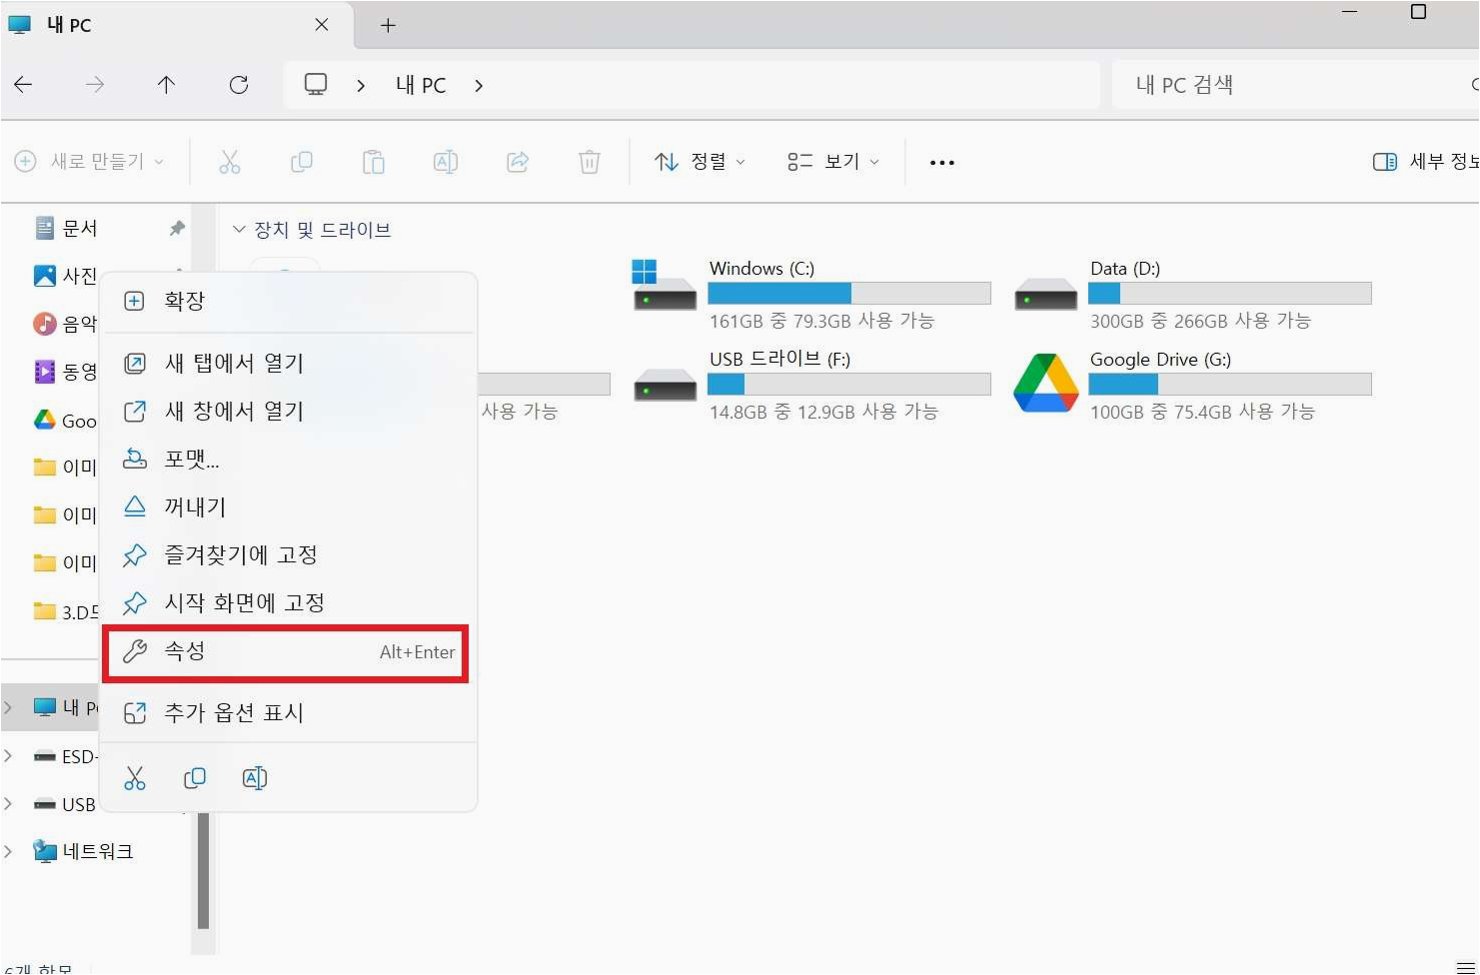Screen dimensions: 1480x975
Task: Close the 내 PC tab
Action: click(x=321, y=25)
